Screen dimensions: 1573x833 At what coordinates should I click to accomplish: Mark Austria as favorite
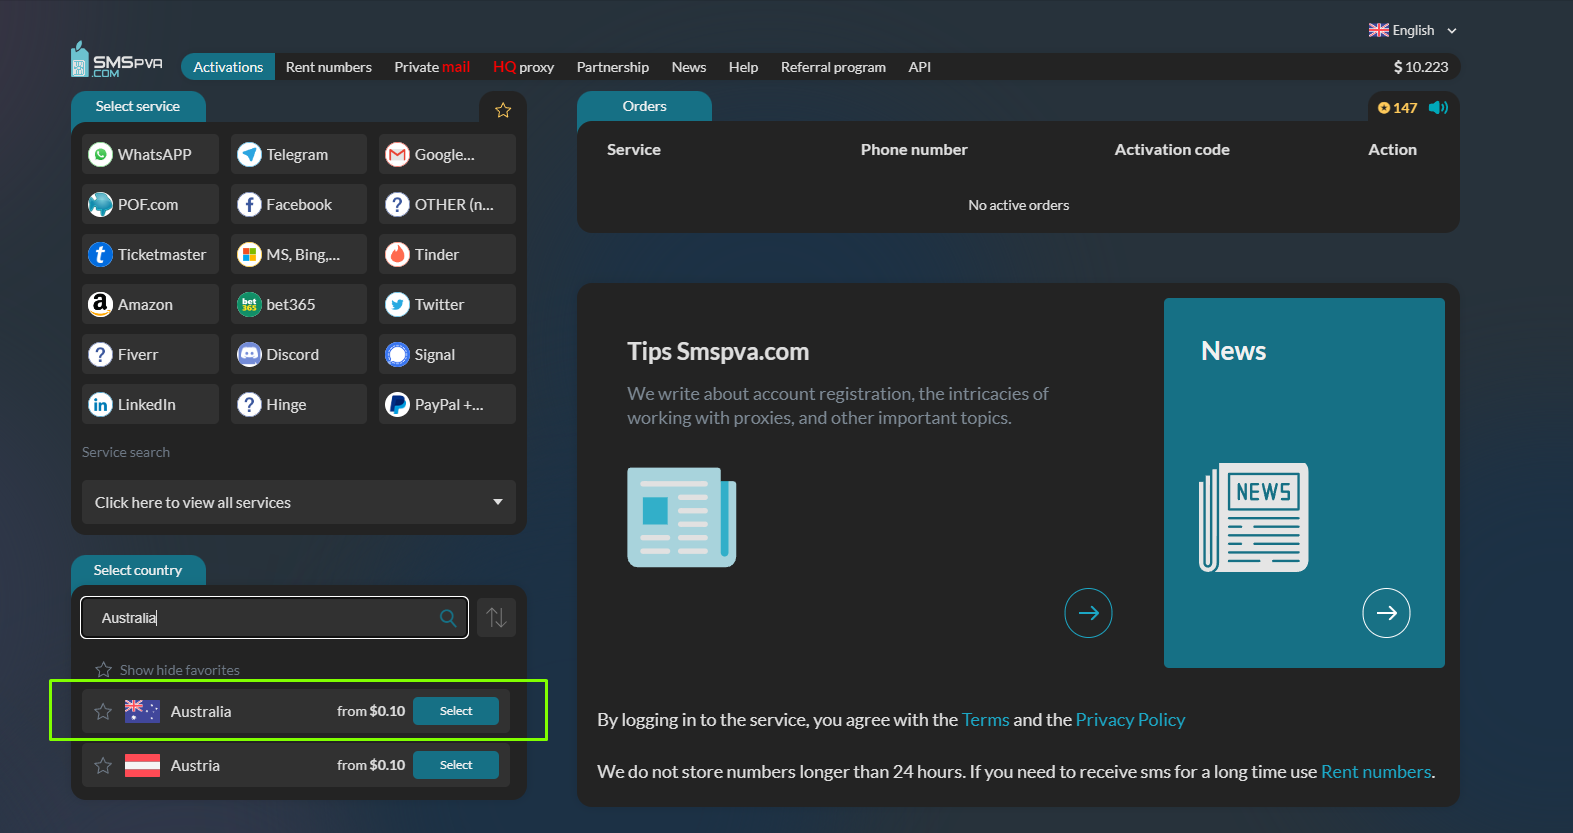[x=103, y=765]
